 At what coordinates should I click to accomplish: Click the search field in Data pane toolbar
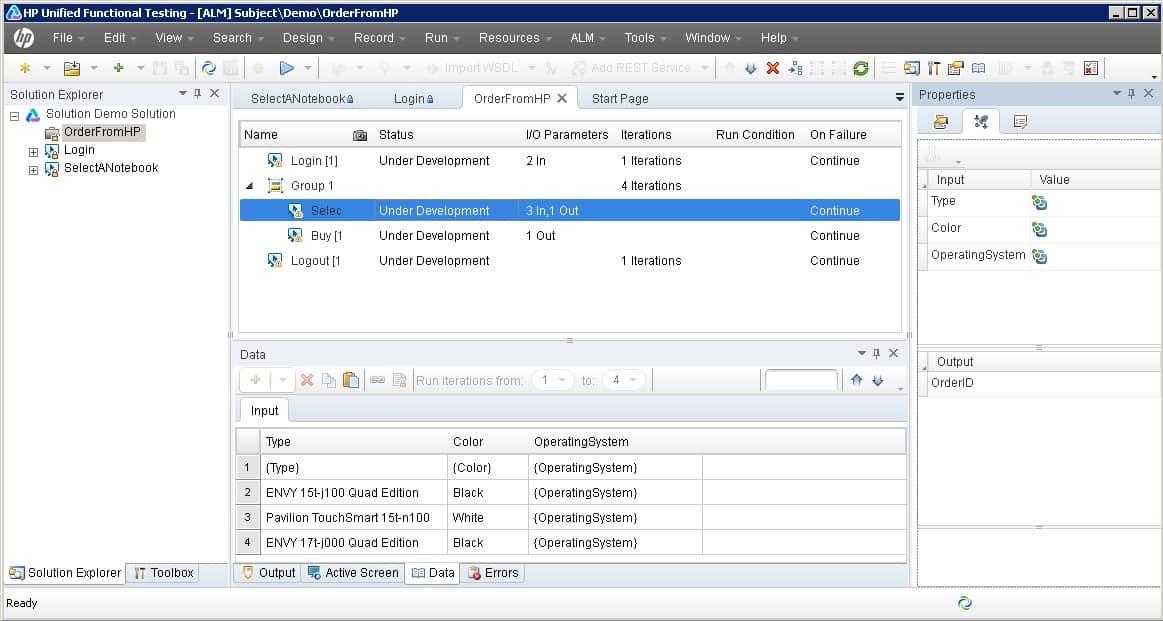pos(801,381)
